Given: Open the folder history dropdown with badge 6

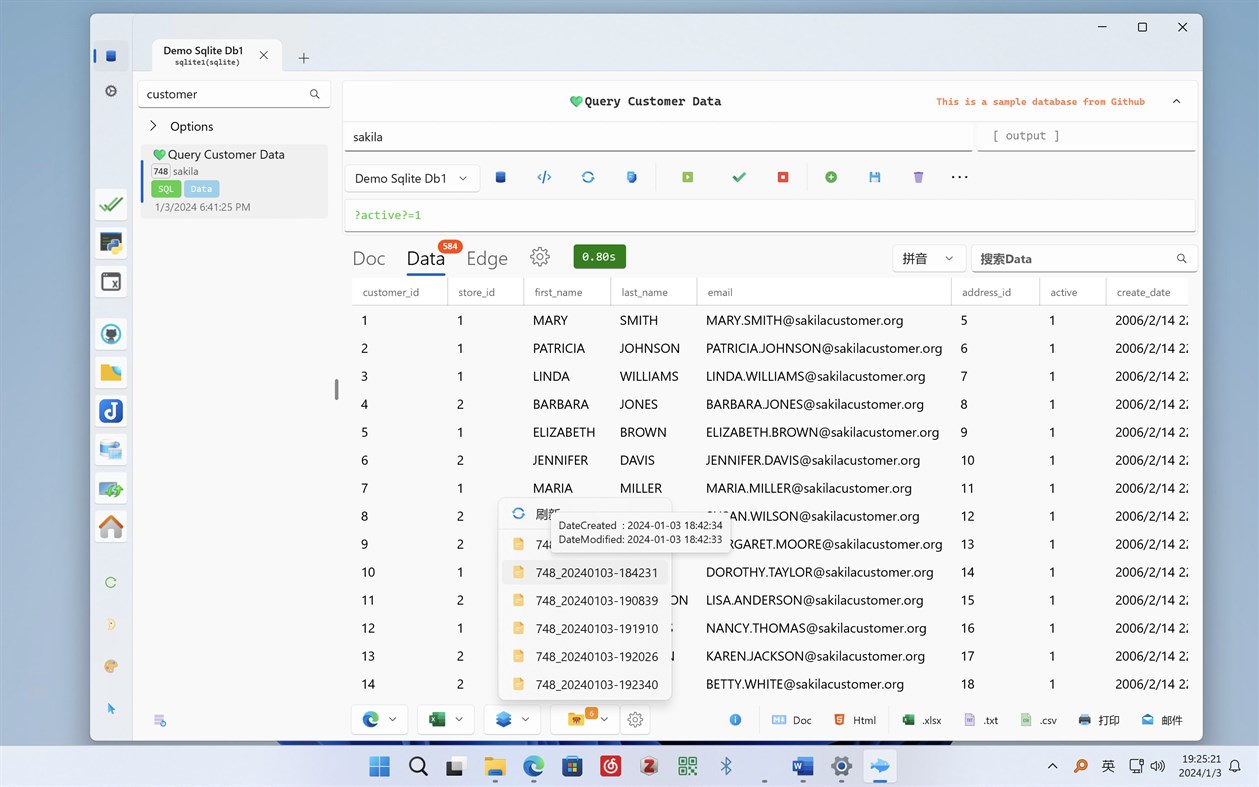Looking at the screenshot, I should click(585, 719).
